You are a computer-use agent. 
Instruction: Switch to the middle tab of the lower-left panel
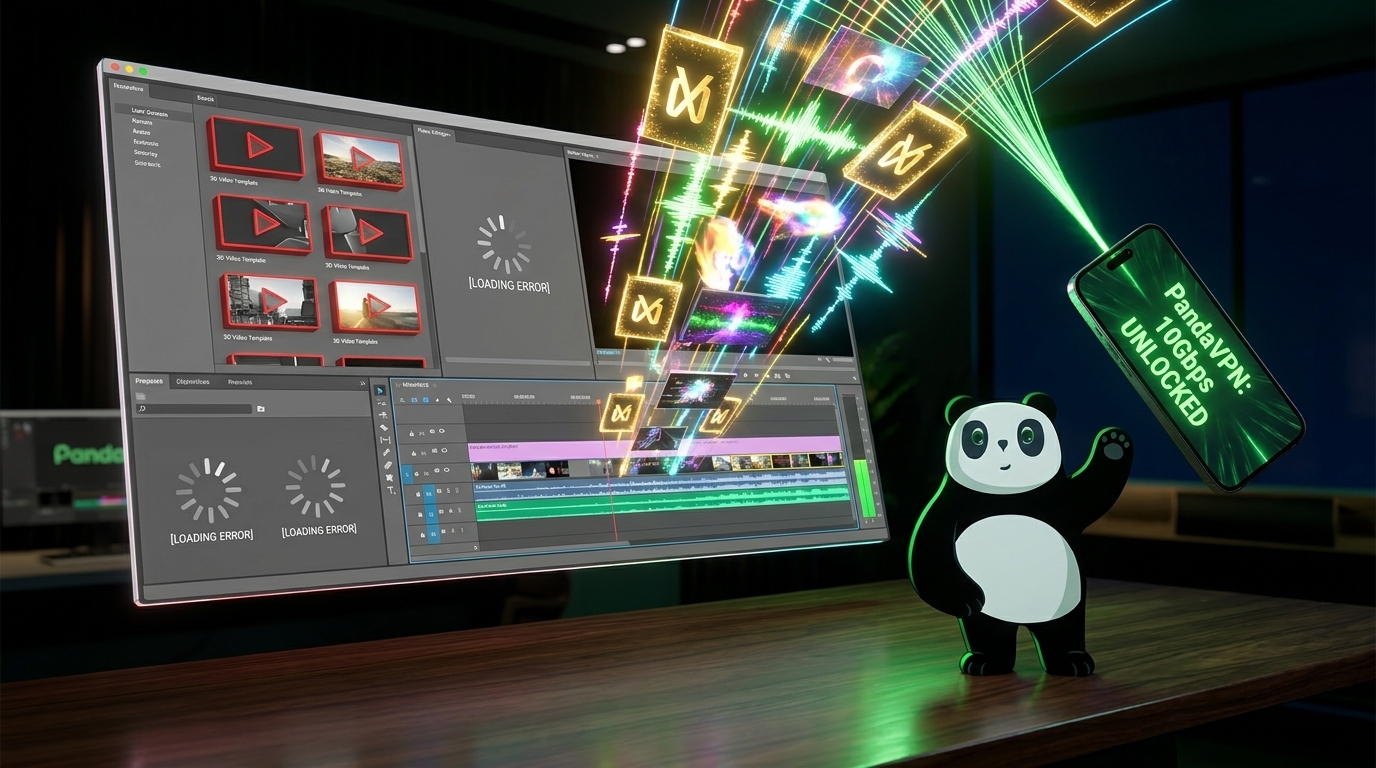click(192, 381)
